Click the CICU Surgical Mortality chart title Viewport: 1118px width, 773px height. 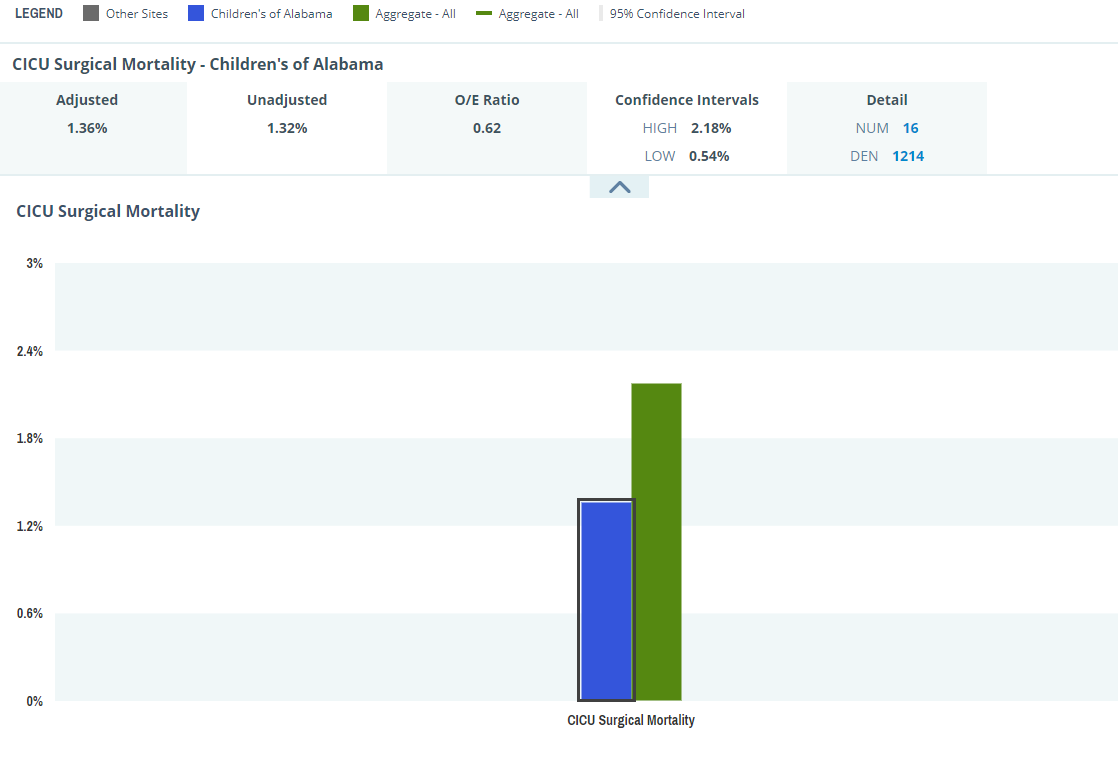pyautogui.click(x=108, y=211)
